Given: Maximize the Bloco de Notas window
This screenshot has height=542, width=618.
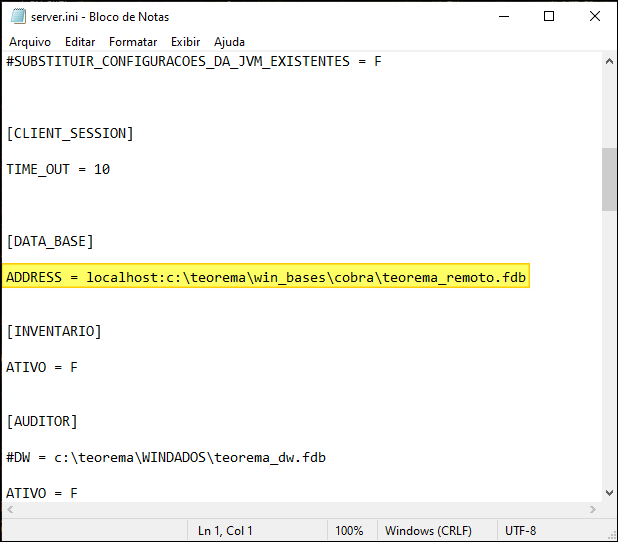Looking at the screenshot, I should pos(549,17).
